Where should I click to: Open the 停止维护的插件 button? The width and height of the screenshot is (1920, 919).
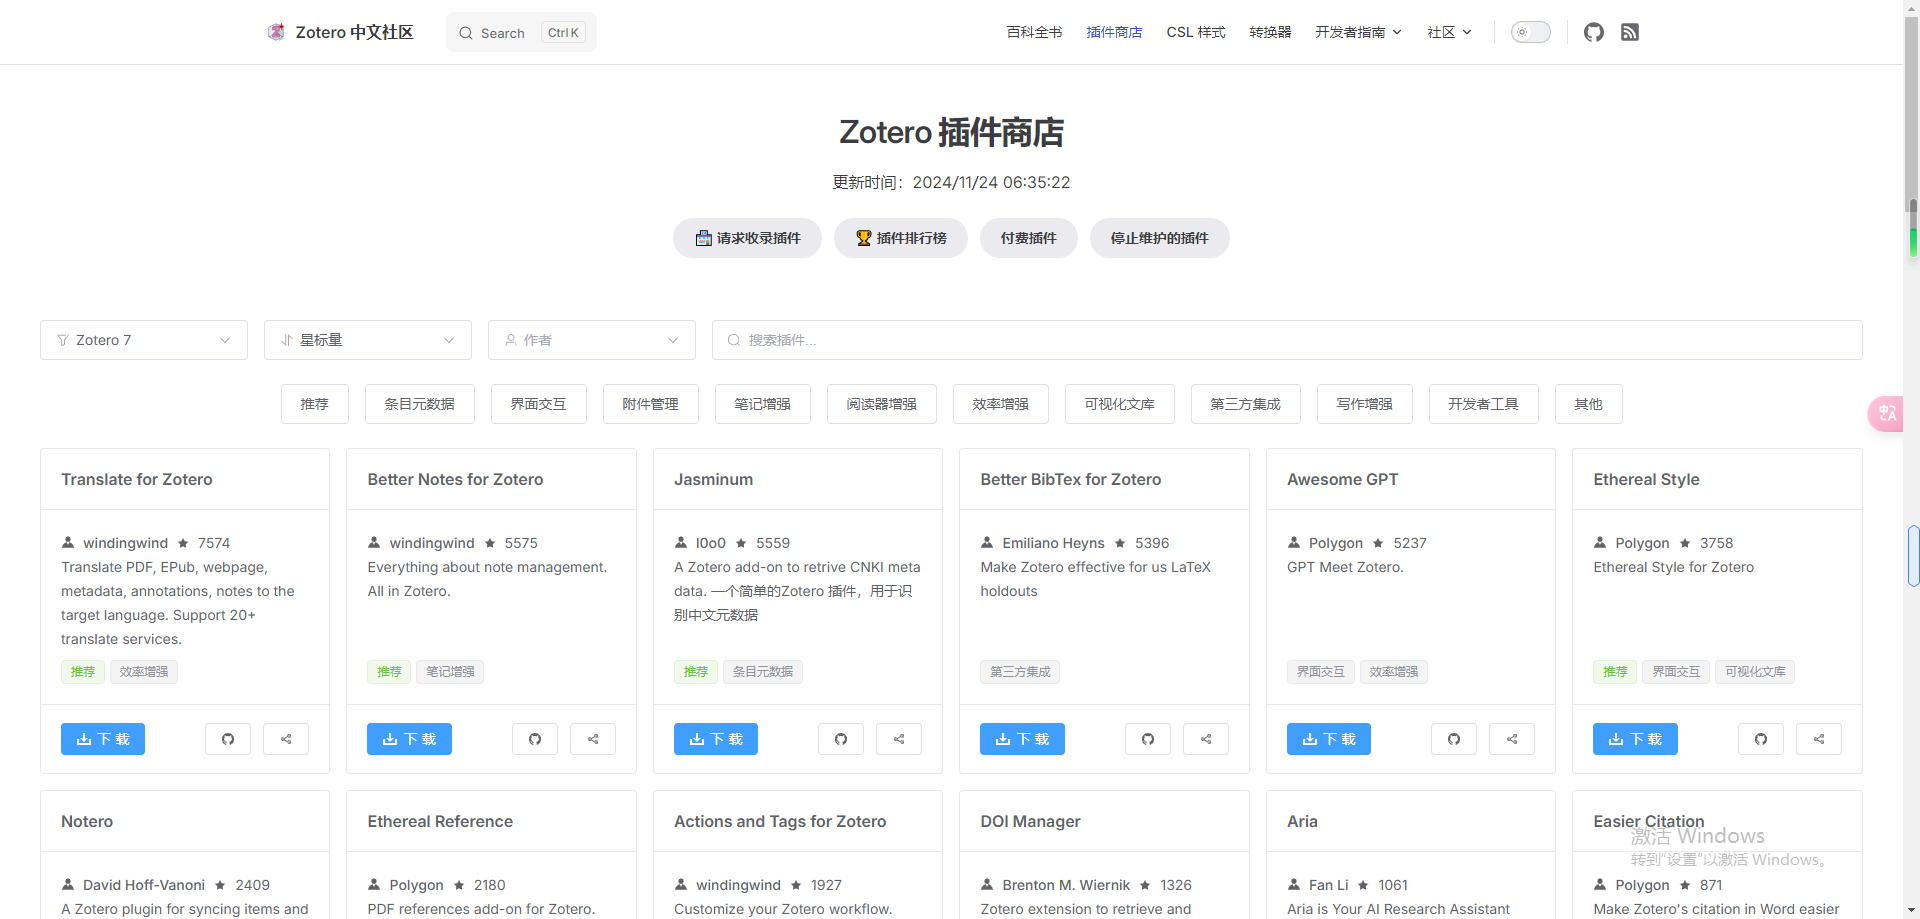[1160, 238]
